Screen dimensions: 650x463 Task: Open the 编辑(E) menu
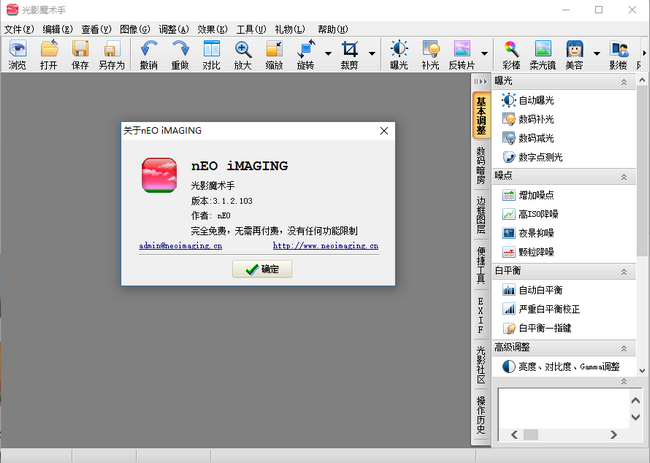pyautogui.click(x=58, y=29)
